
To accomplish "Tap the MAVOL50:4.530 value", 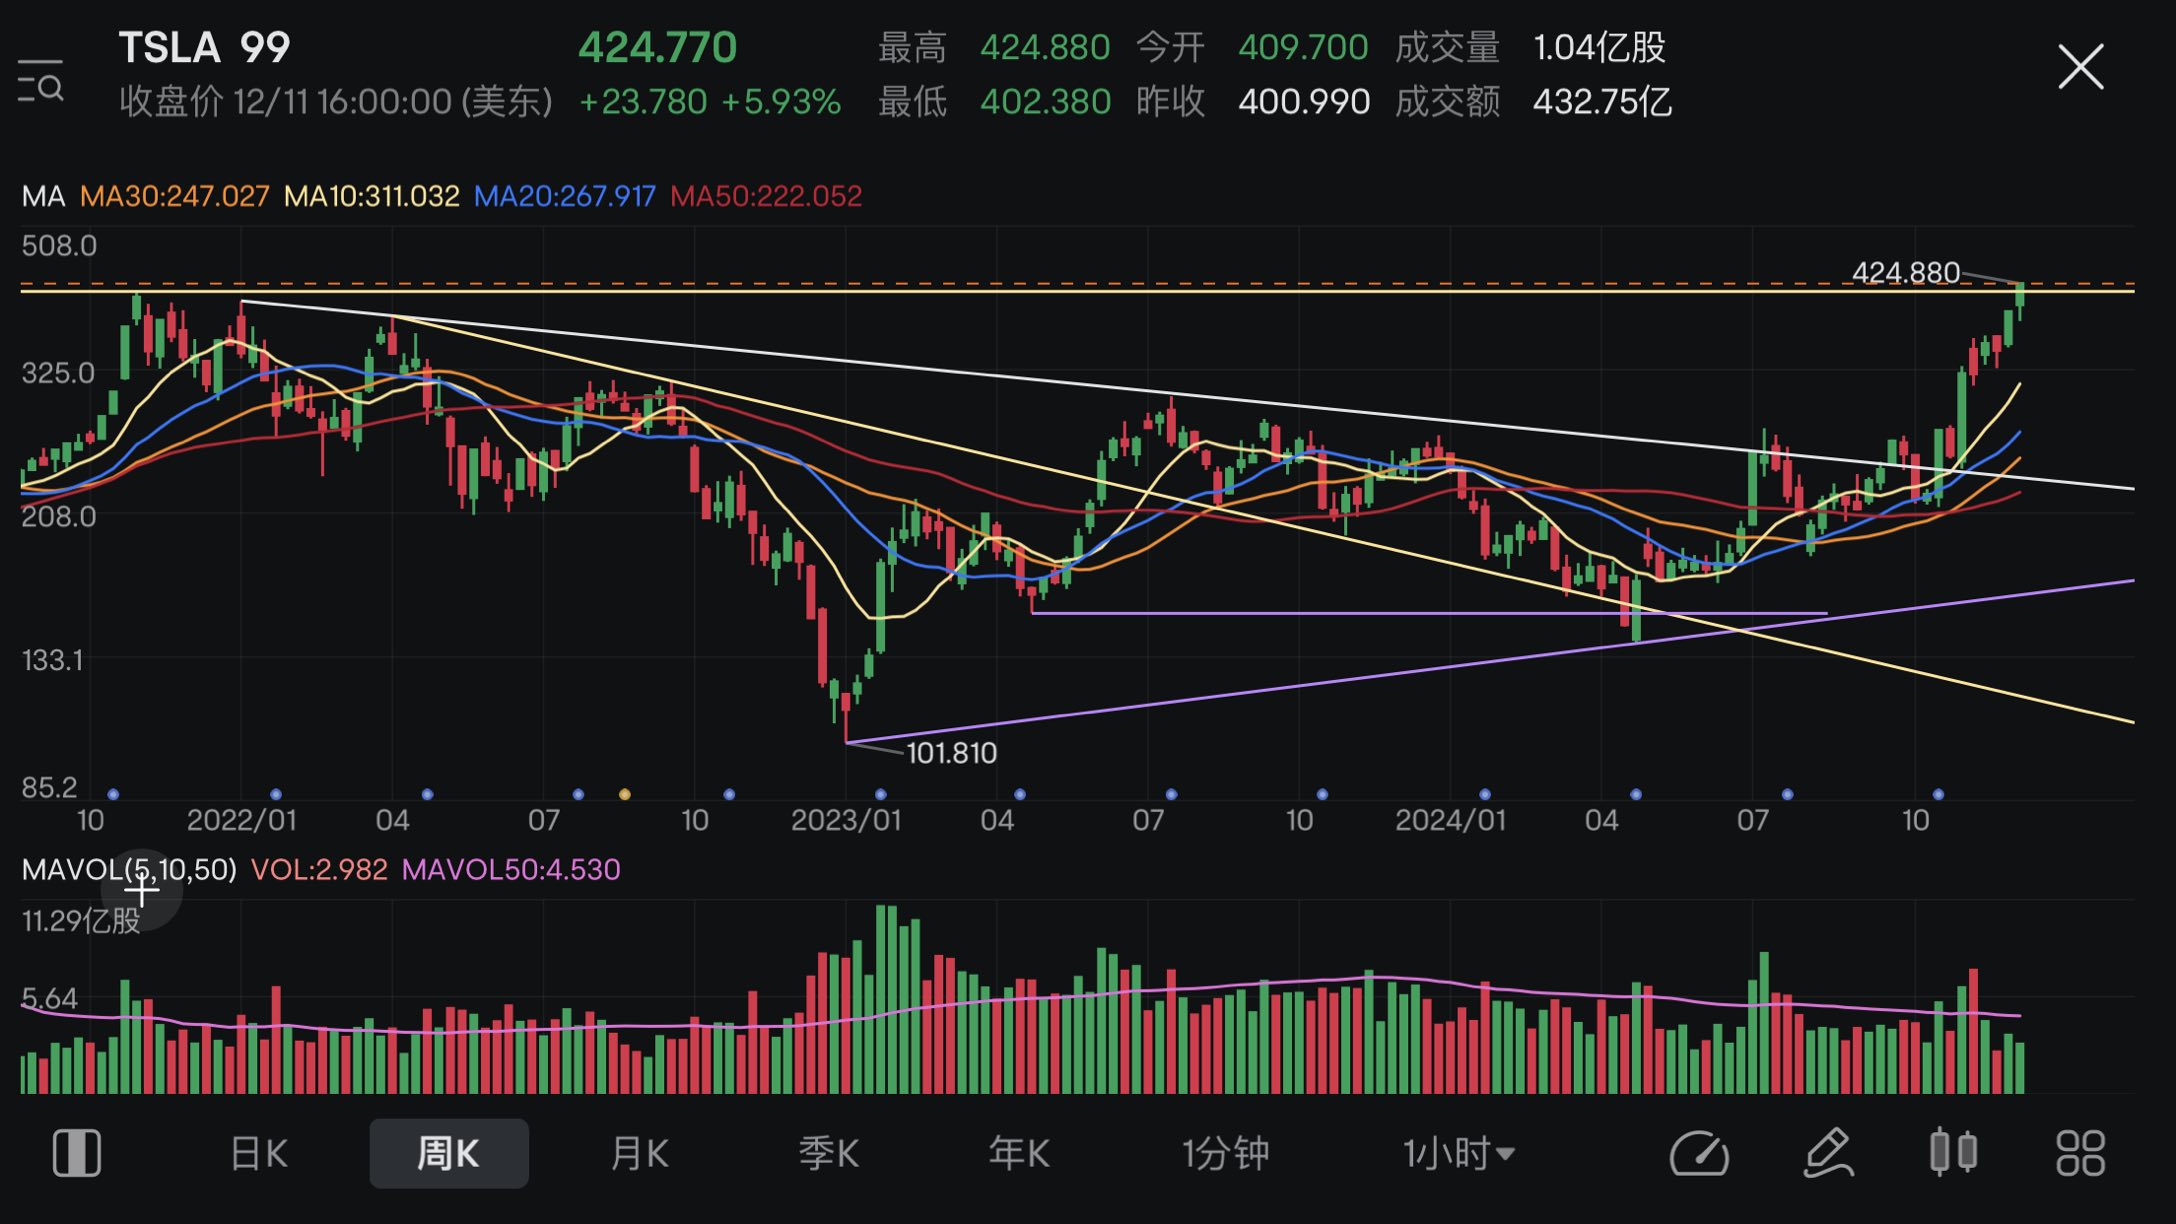I will [x=511, y=870].
